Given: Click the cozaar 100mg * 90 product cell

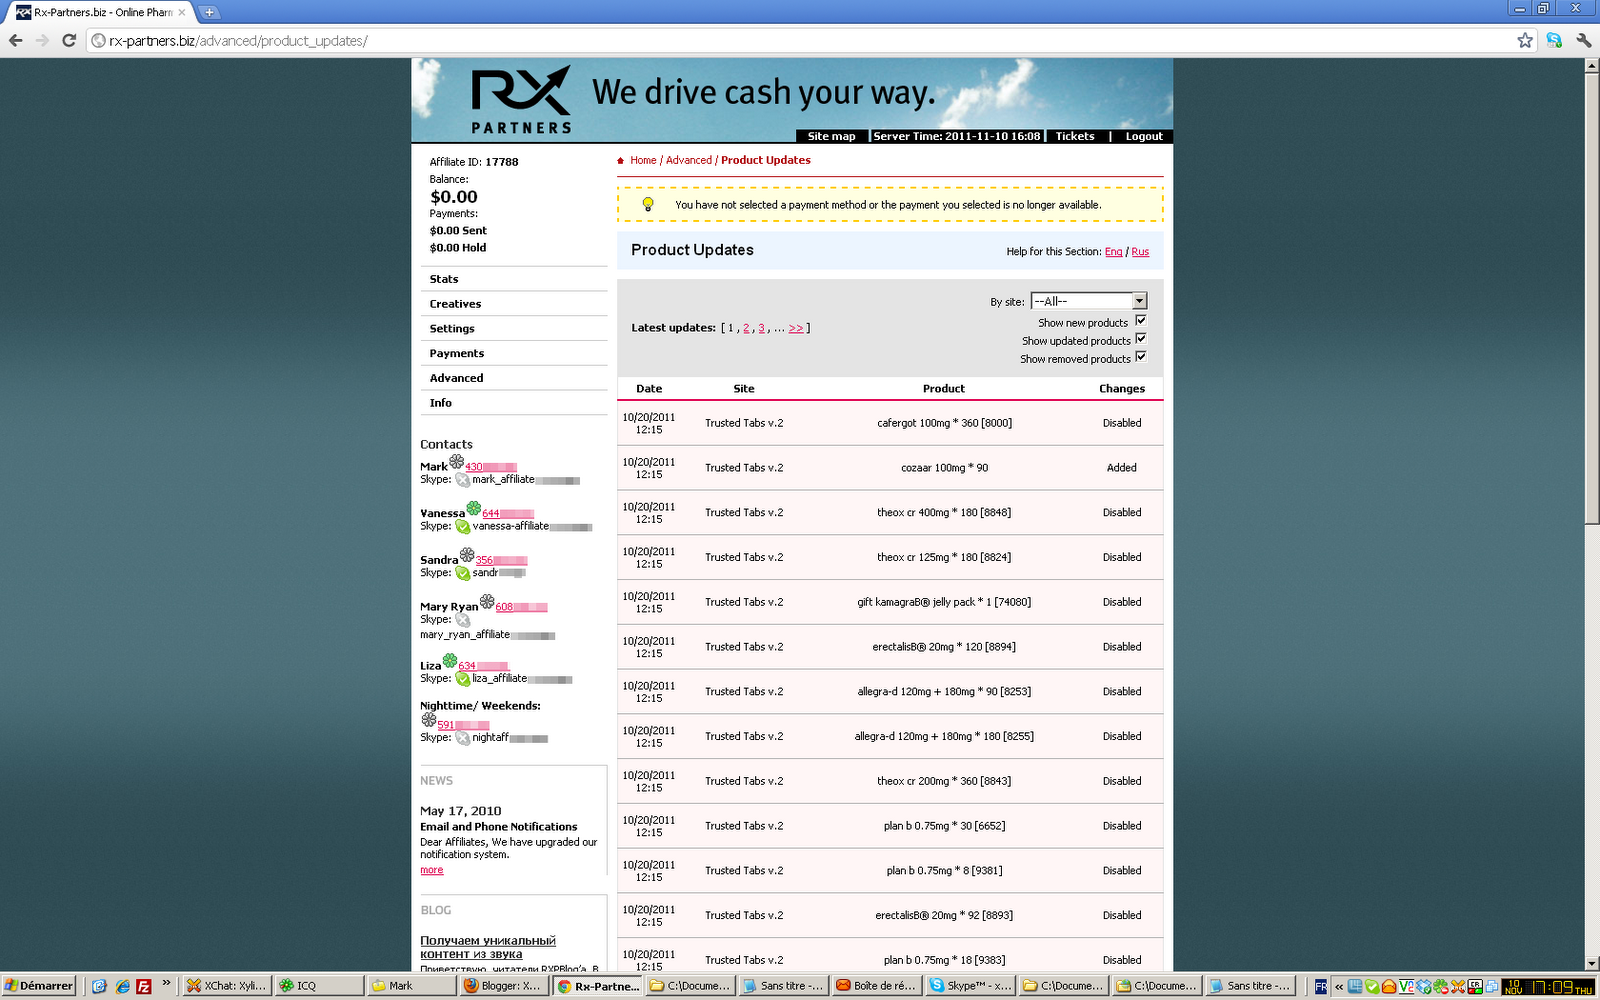Looking at the screenshot, I should 944,468.
